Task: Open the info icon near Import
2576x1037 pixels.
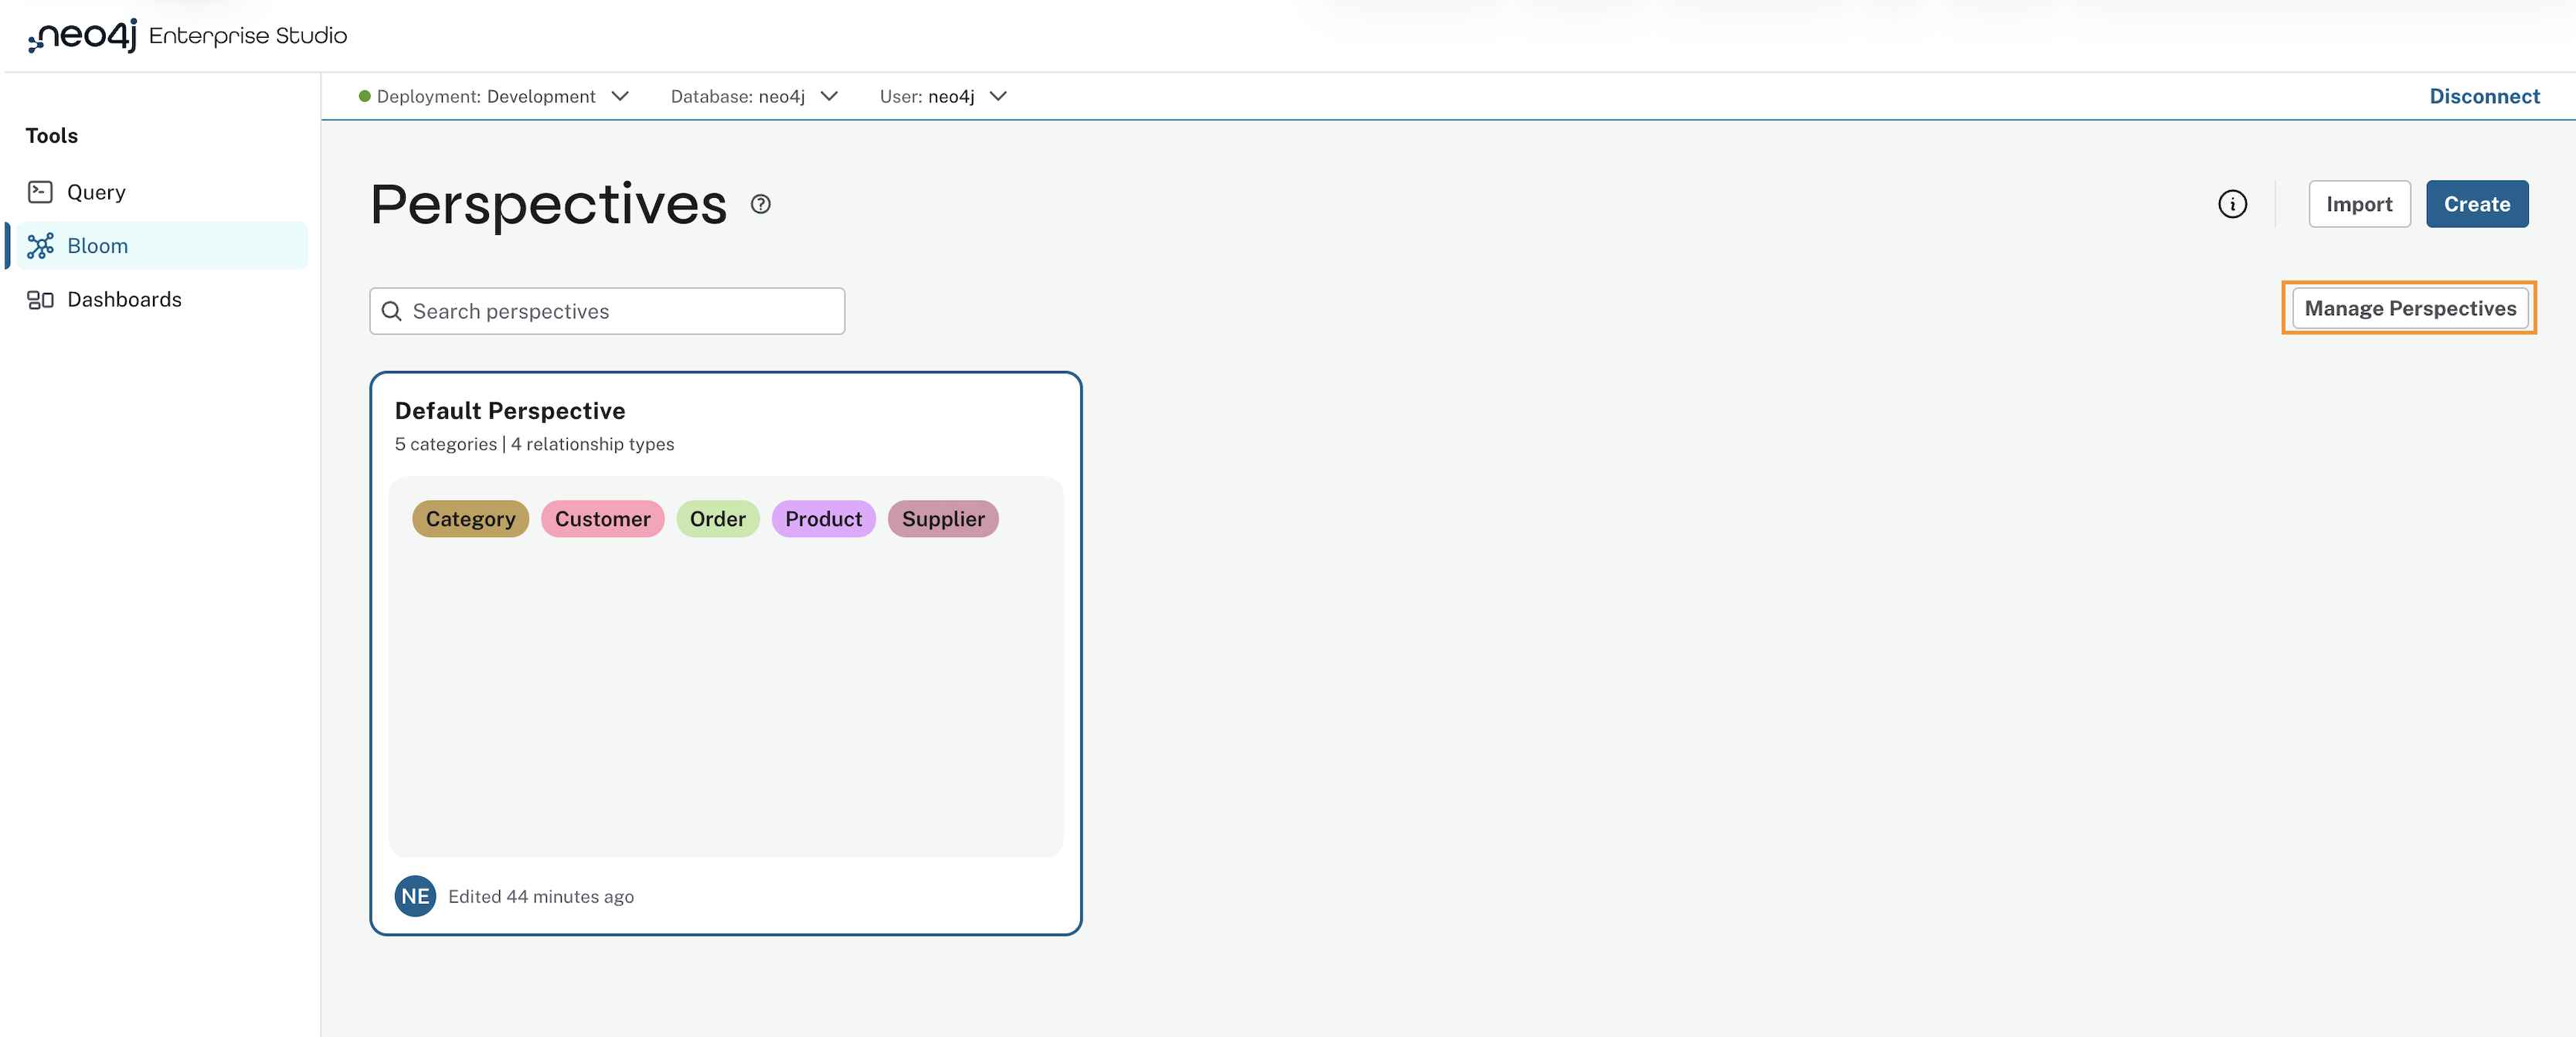Action: pos(2232,204)
